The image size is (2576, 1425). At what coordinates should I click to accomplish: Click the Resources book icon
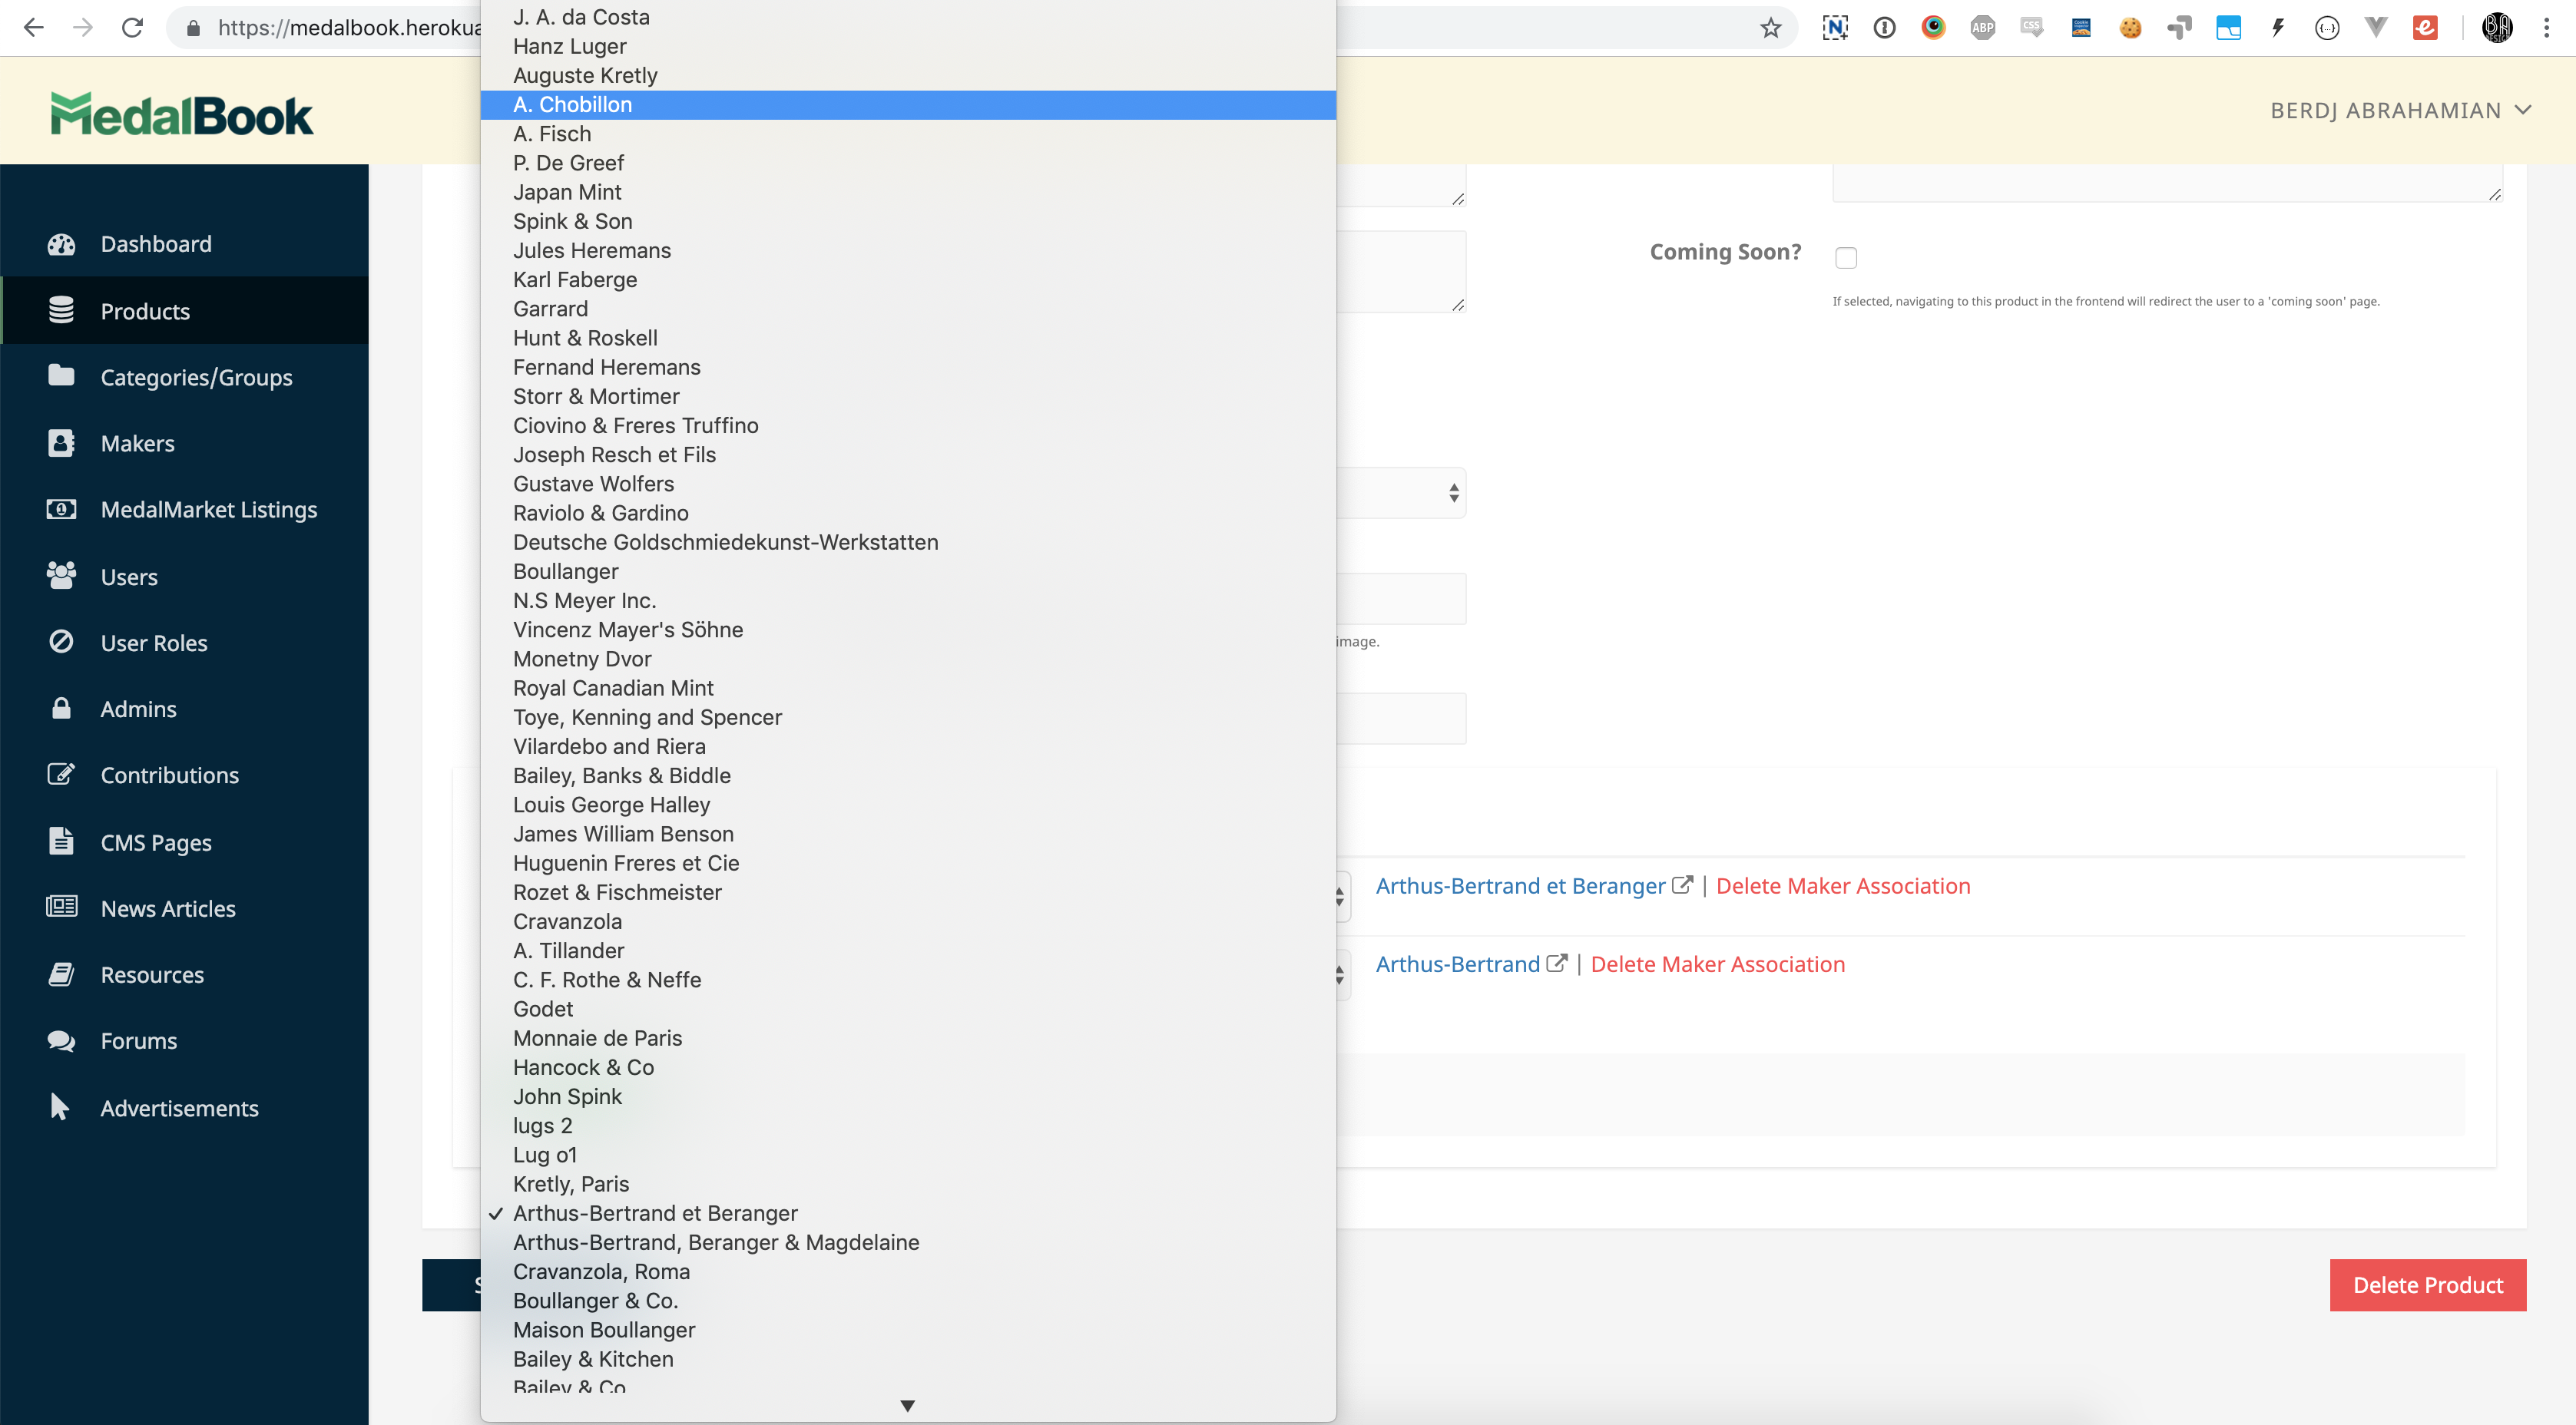tap(61, 974)
